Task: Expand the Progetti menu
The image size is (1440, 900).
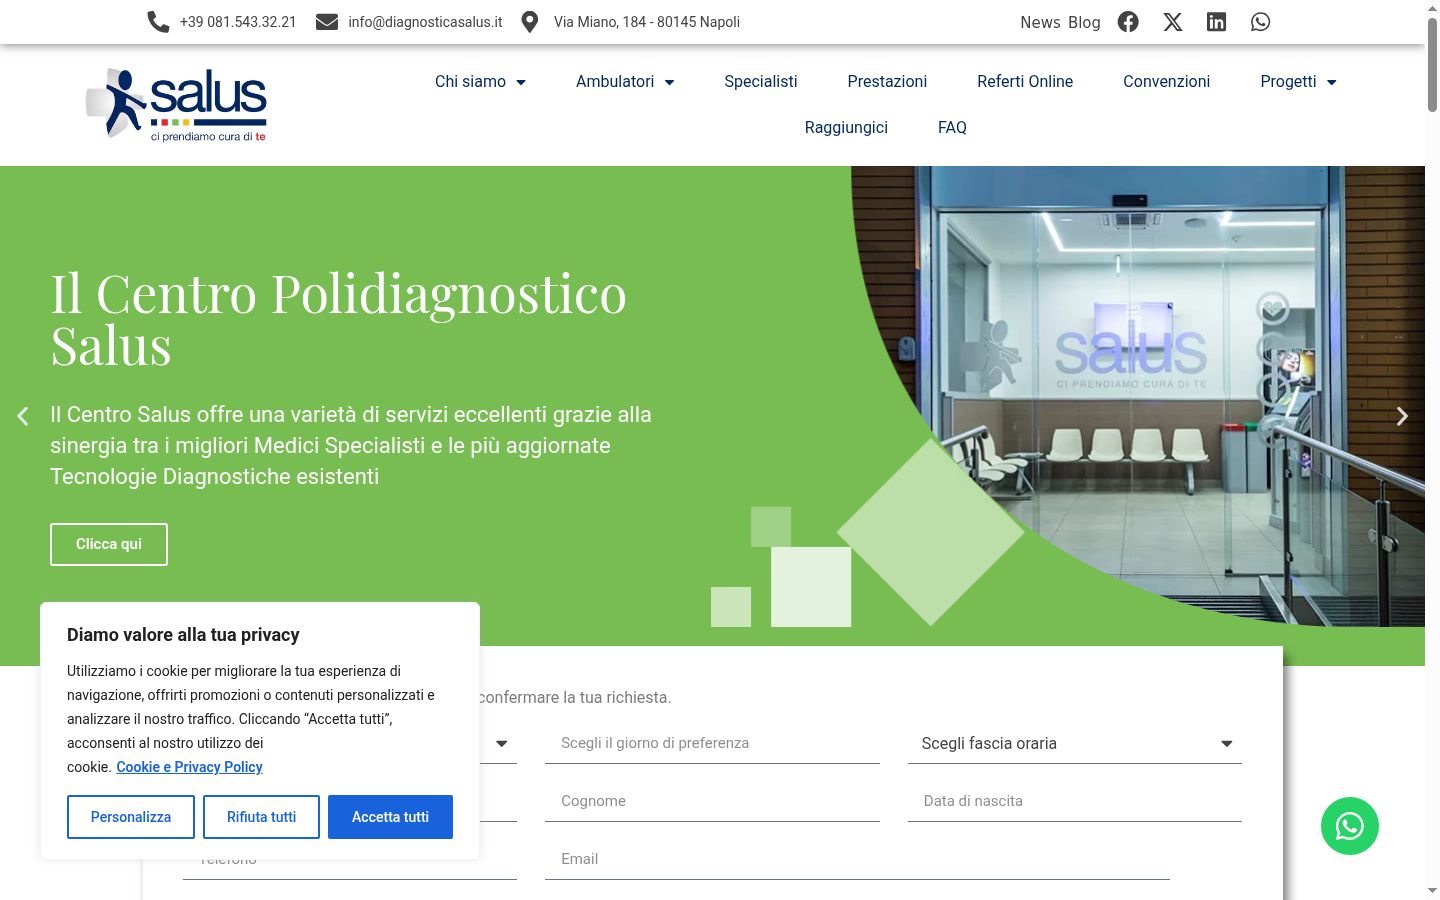Action: click(1298, 82)
